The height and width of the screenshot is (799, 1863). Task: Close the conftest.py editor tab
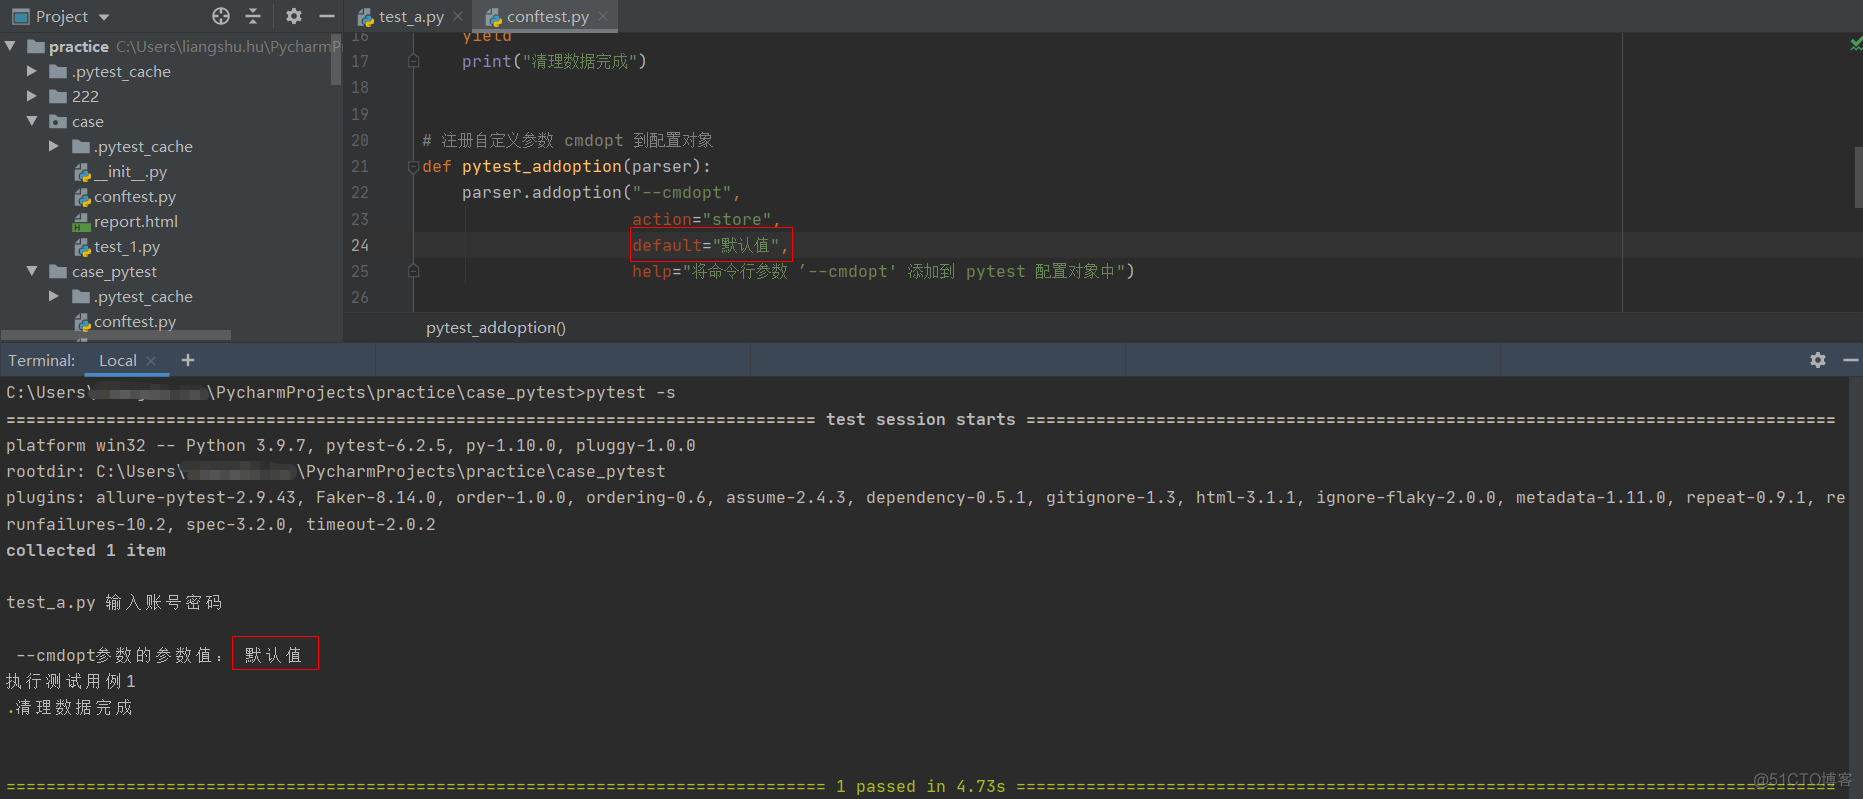(x=603, y=16)
